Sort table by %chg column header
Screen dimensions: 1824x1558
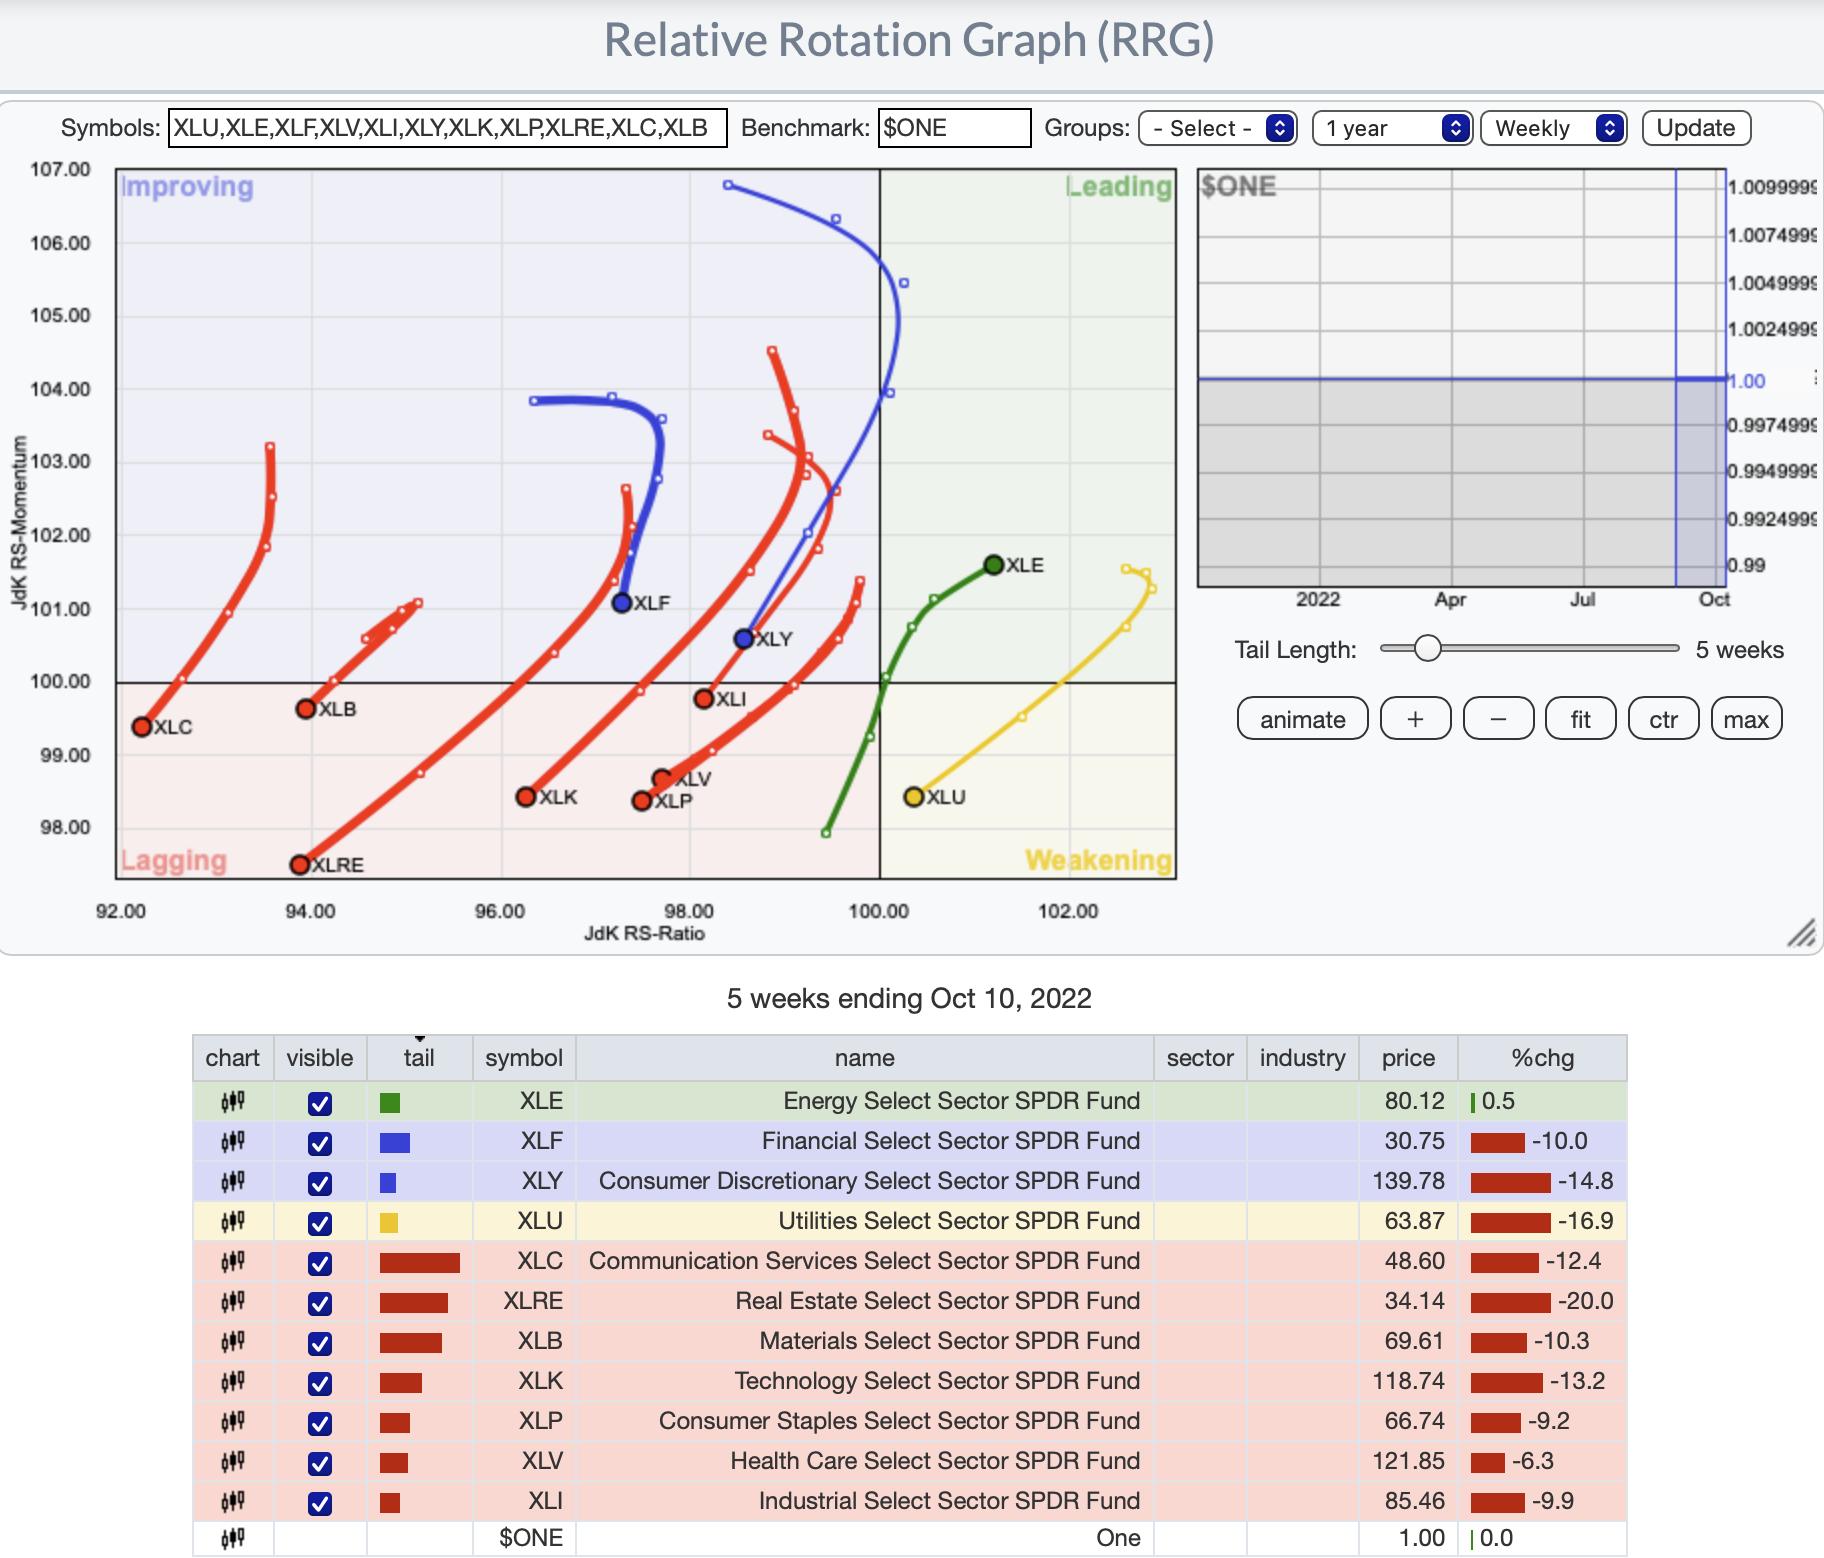(x=1542, y=1058)
